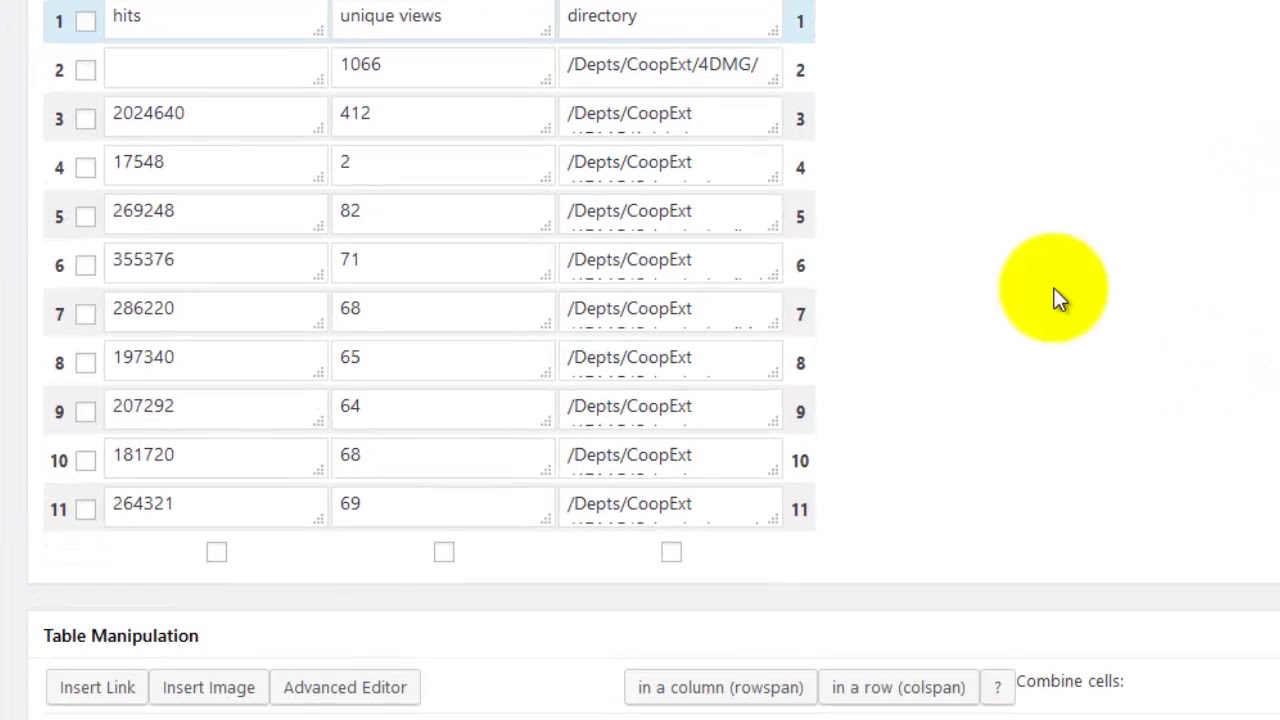Click the resize handle of hits header cell
Screen dimensions: 1280x720
pos(319,31)
